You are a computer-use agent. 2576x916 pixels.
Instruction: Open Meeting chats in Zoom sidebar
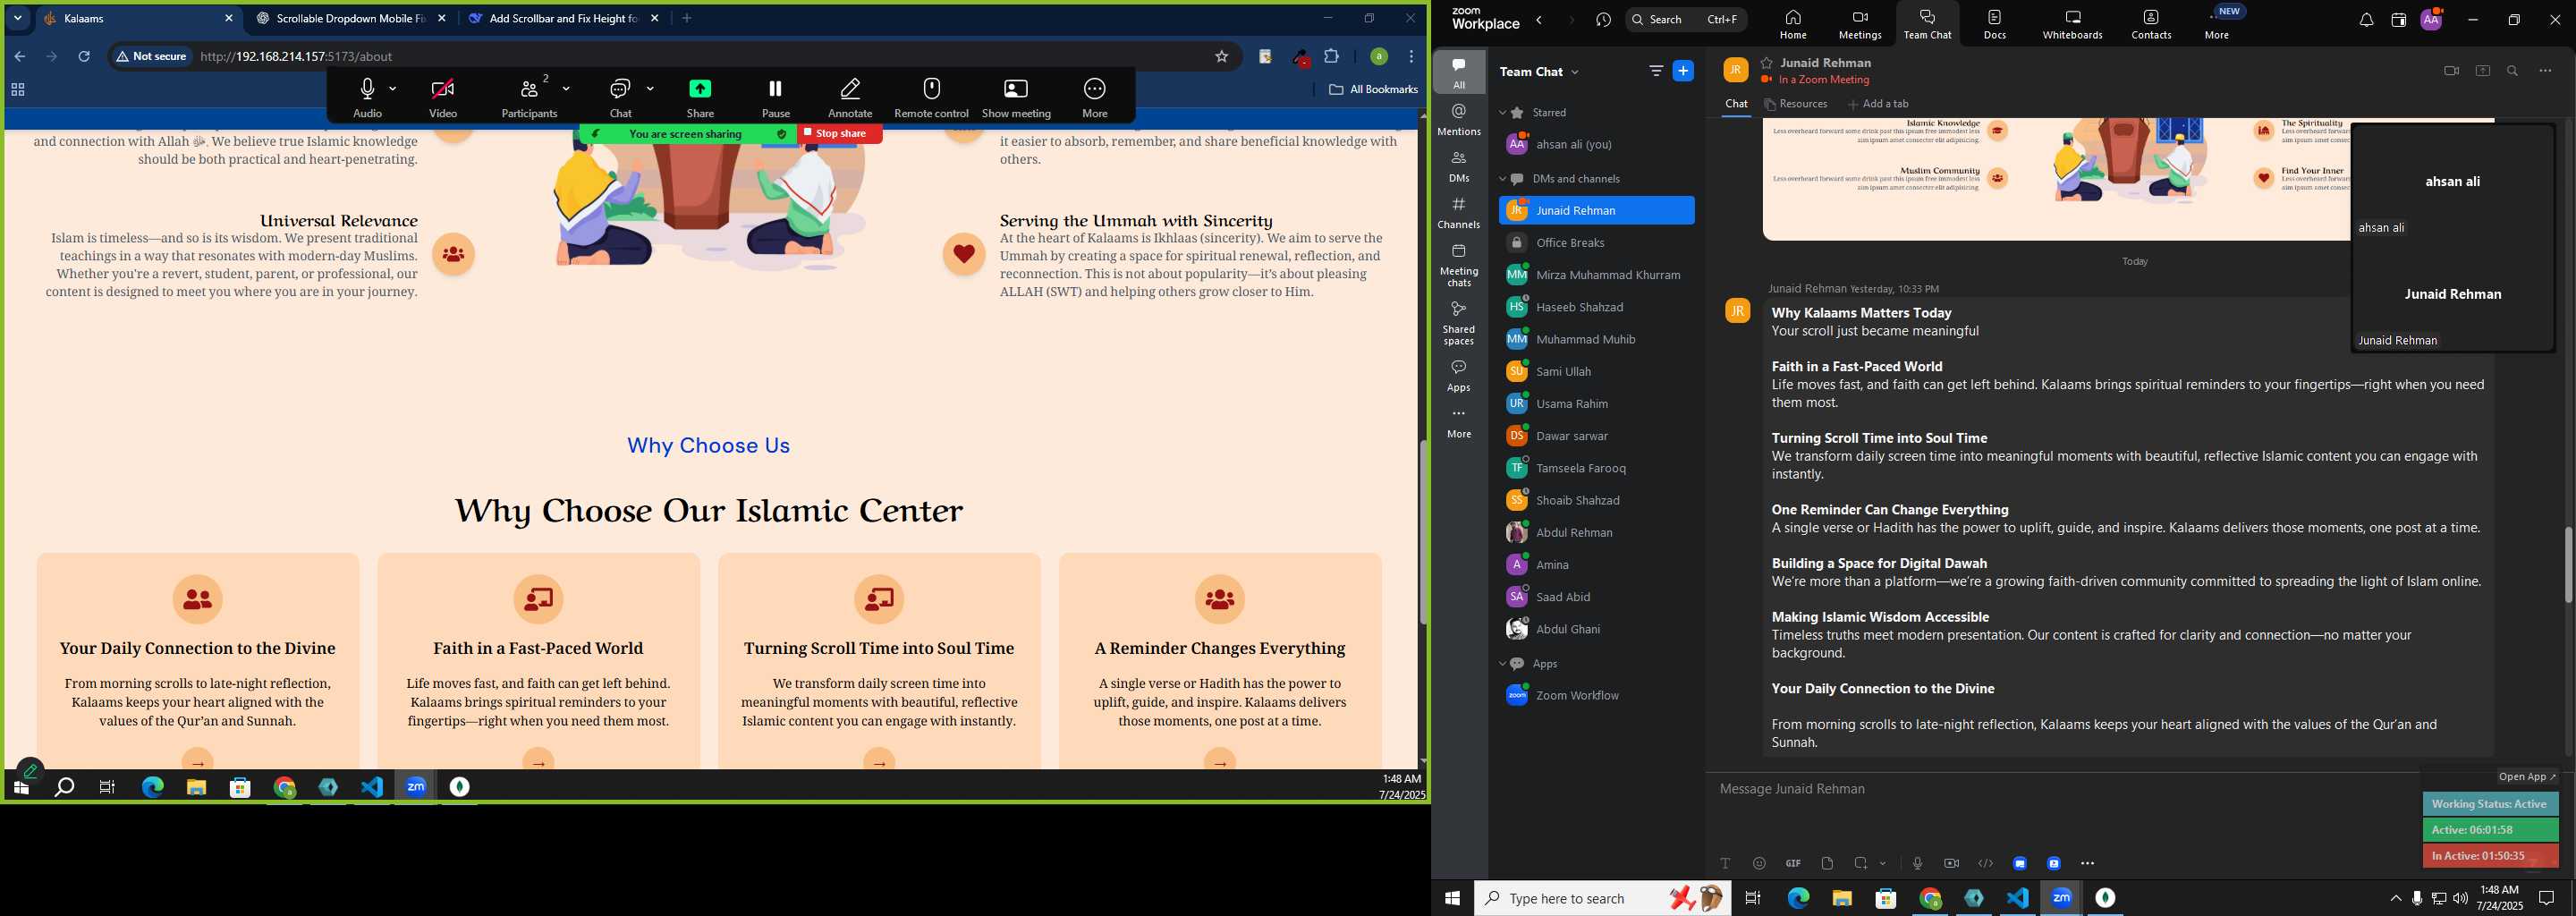(x=1459, y=265)
